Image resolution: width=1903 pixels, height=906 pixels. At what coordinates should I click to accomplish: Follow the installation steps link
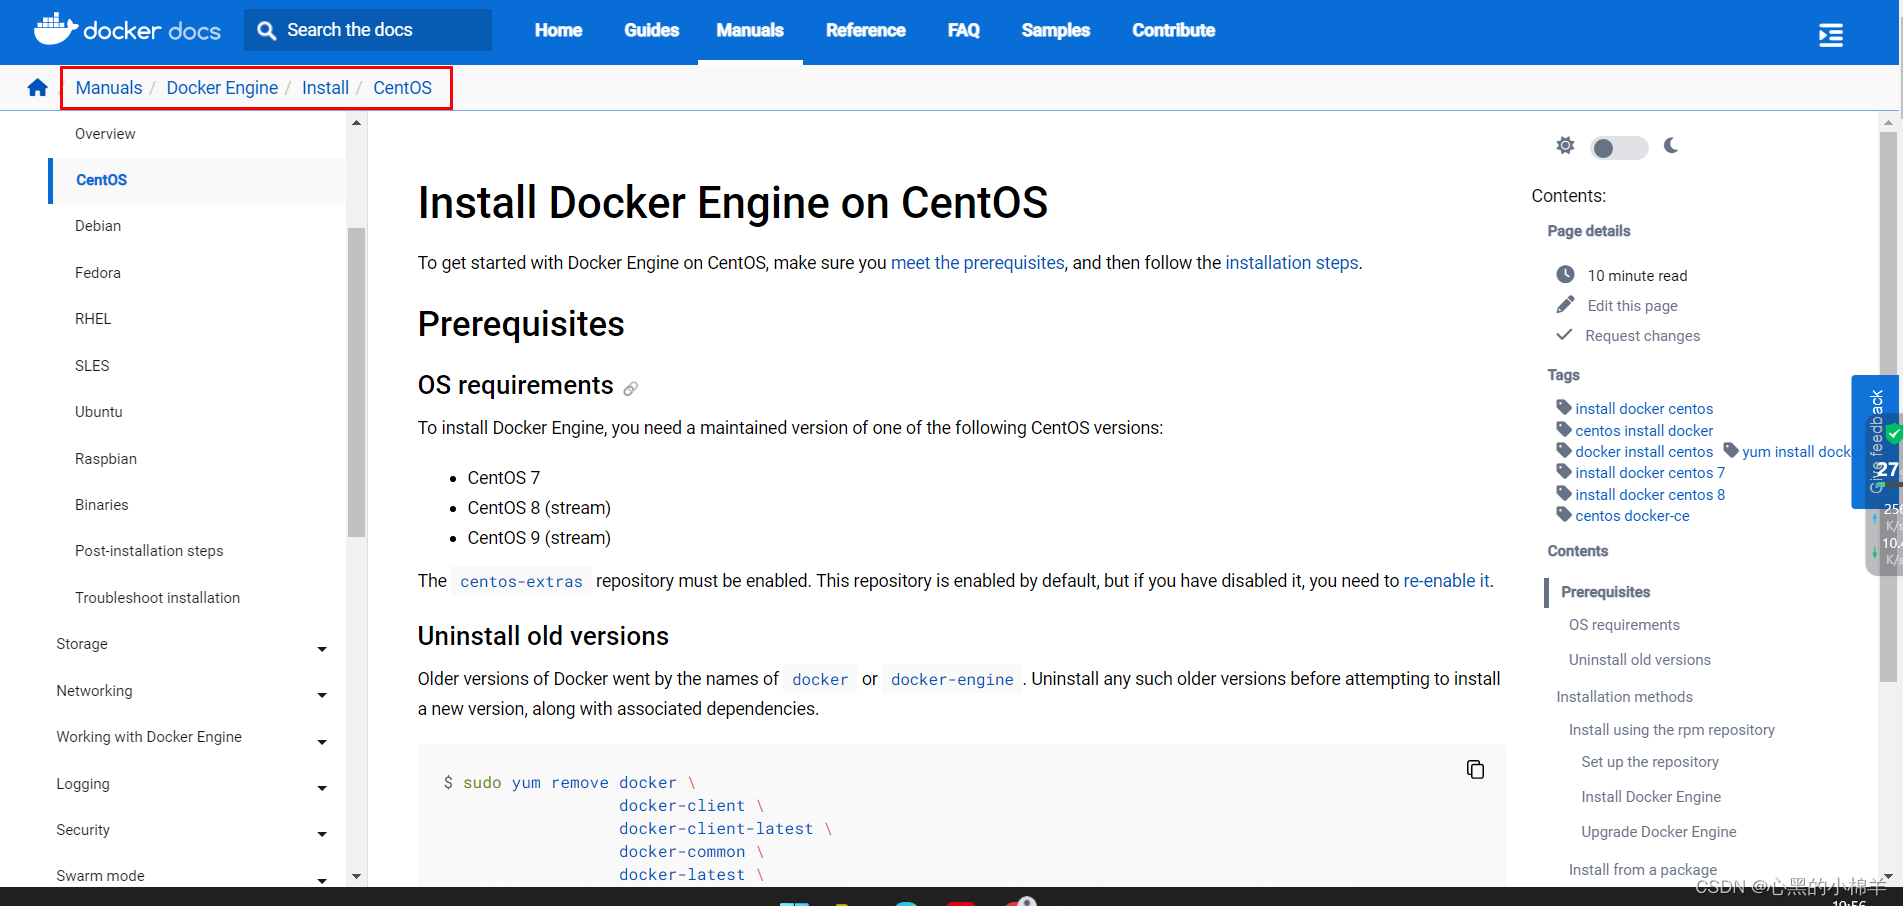1292,263
